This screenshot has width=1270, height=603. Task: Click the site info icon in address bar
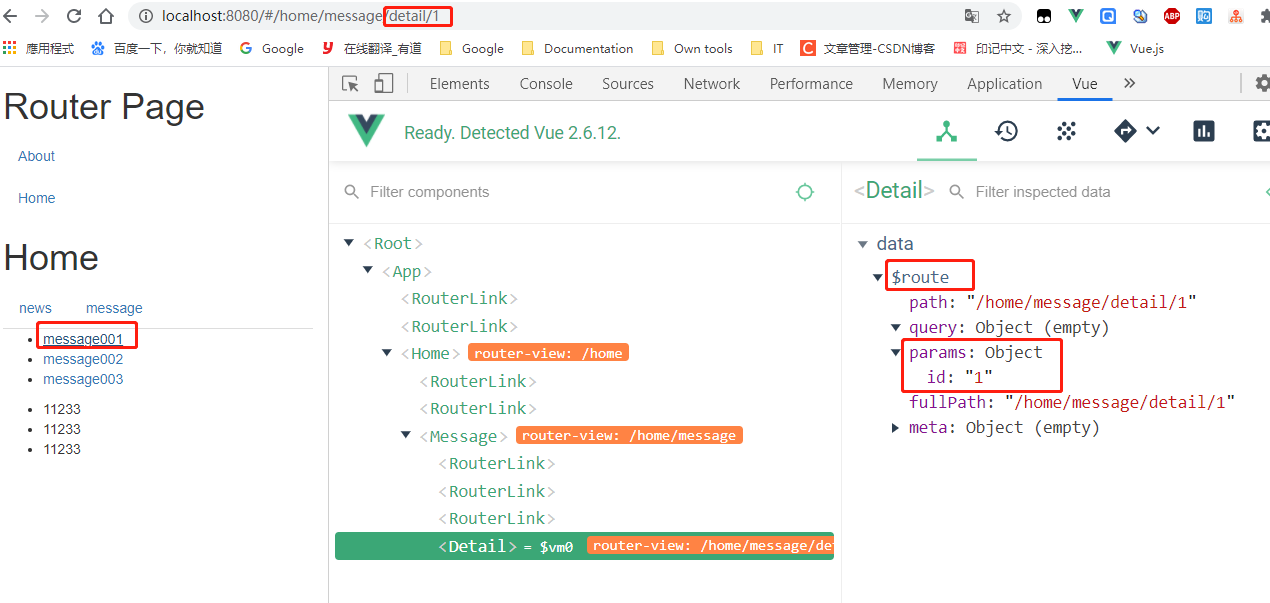click(x=146, y=16)
